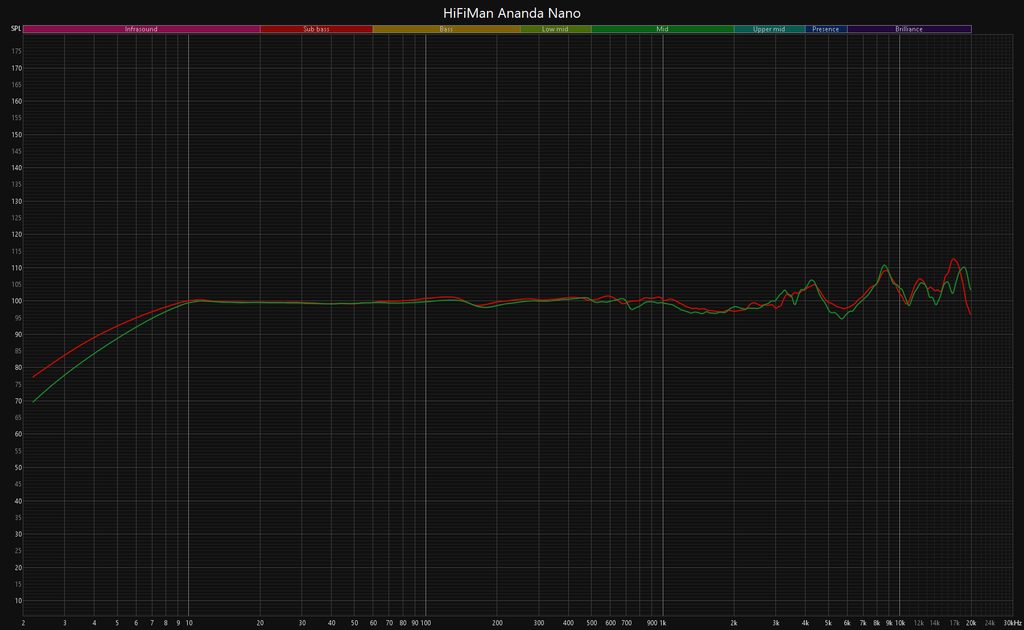
Task: Click the 10k frequency axis label
Action: click(899, 622)
